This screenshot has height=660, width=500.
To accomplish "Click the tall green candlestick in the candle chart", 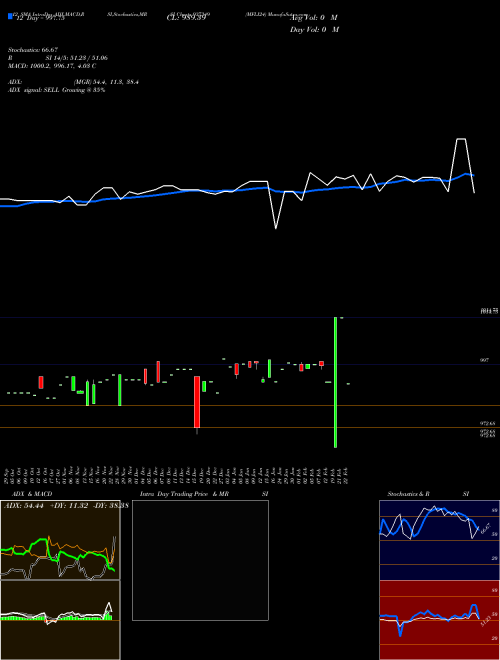I will [335, 382].
